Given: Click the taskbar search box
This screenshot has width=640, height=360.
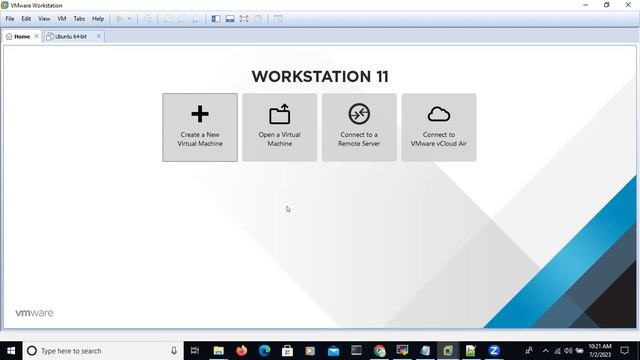Looking at the screenshot, I should [103, 351].
